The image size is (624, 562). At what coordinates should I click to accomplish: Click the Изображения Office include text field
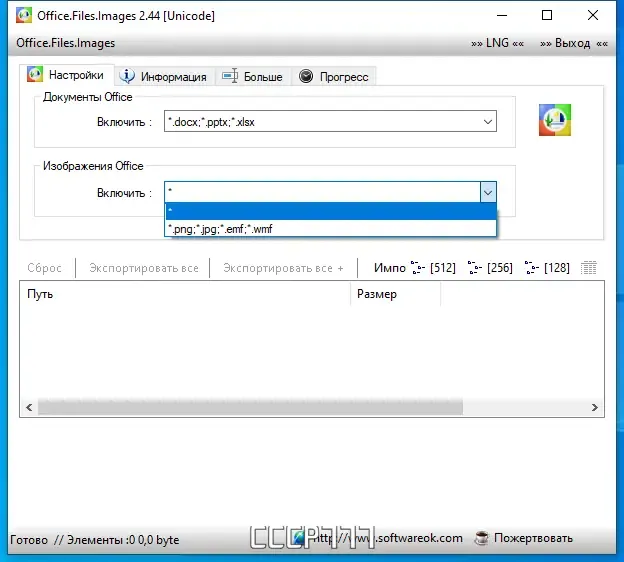pyautogui.click(x=322, y=193)
